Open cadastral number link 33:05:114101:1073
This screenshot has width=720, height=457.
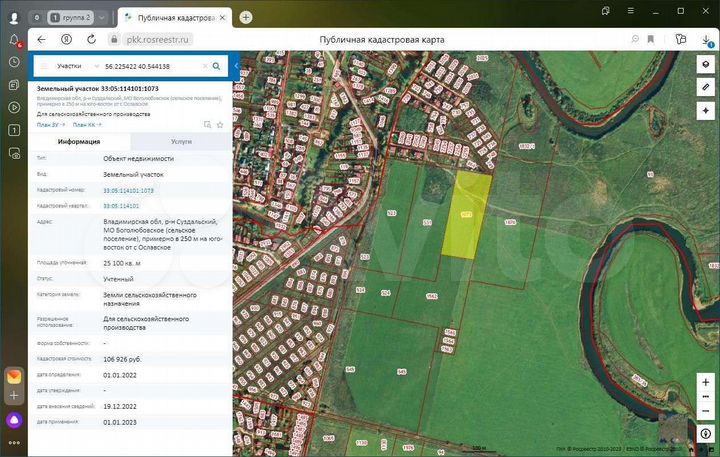[x=128, y=190]
